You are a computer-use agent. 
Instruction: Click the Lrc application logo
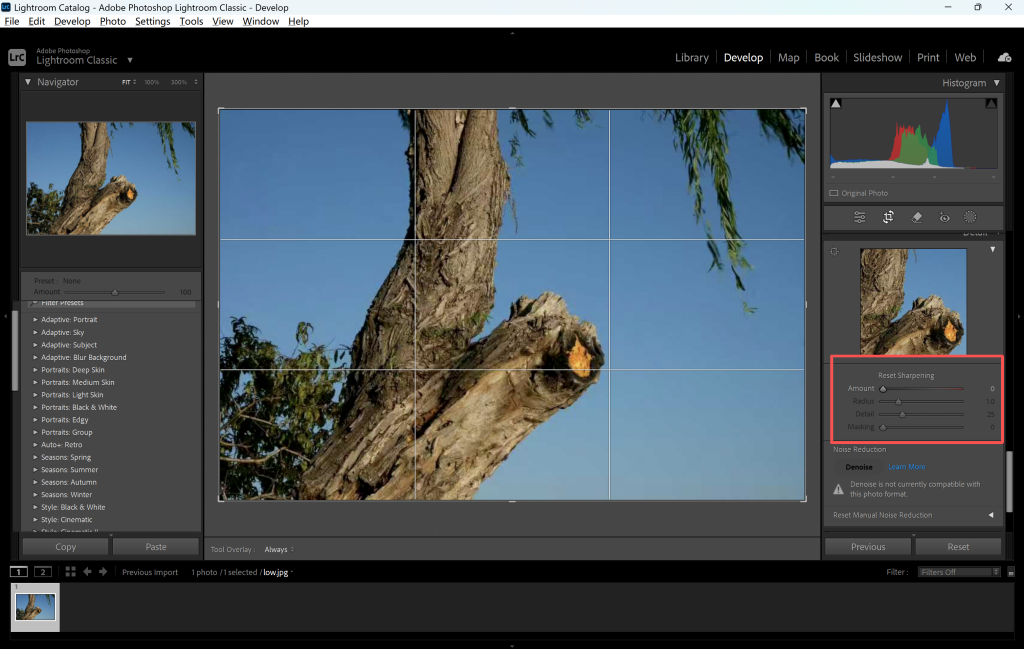17,57
